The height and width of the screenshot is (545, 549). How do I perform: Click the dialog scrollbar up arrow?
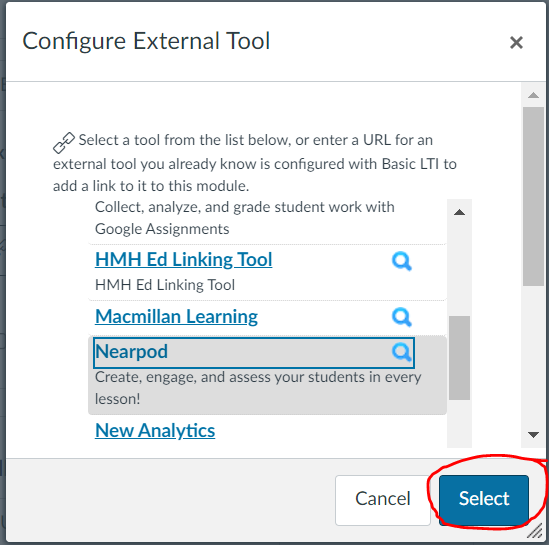[533, 95]
